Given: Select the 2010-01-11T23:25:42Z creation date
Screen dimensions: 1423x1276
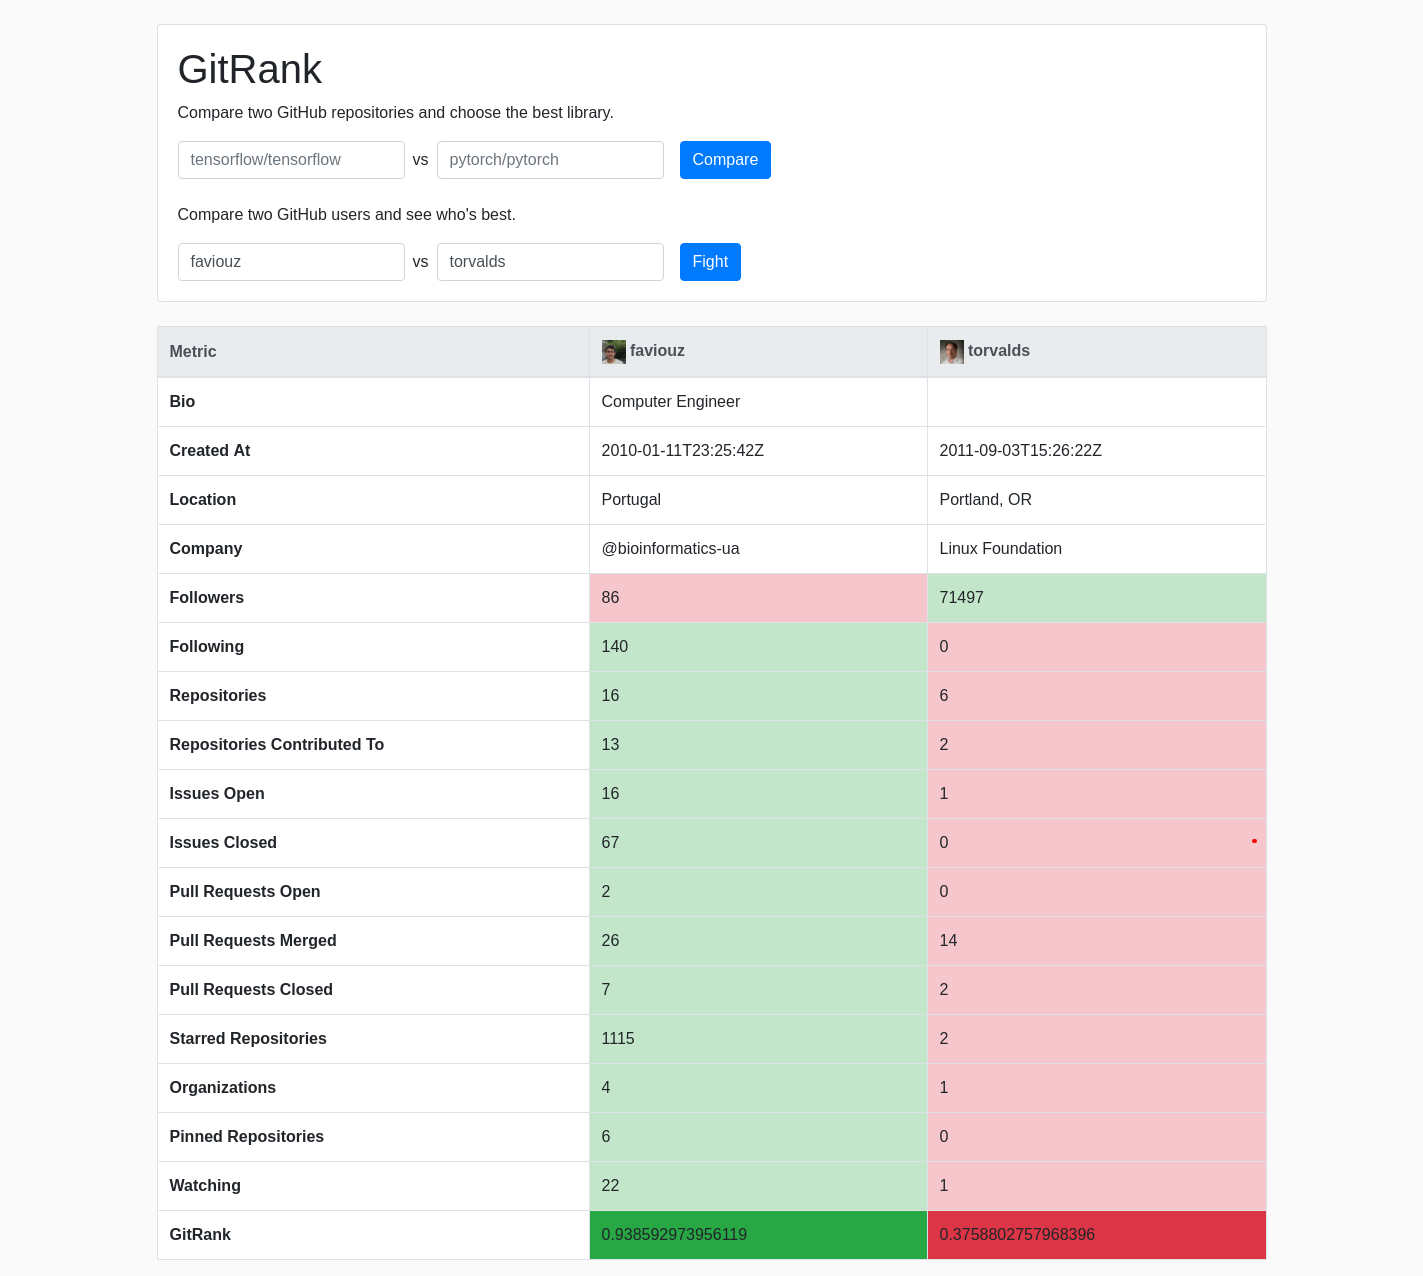Looking at the screenshot, I should point(683,451).
